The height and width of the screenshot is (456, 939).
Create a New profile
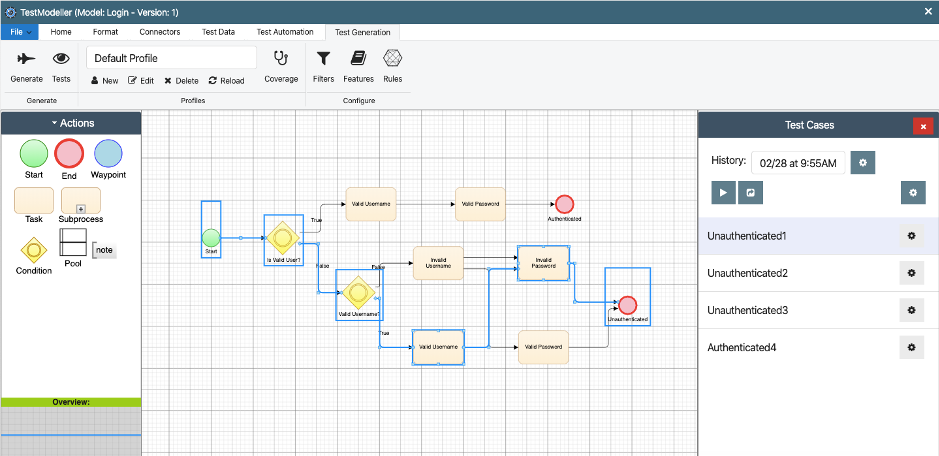104,81
